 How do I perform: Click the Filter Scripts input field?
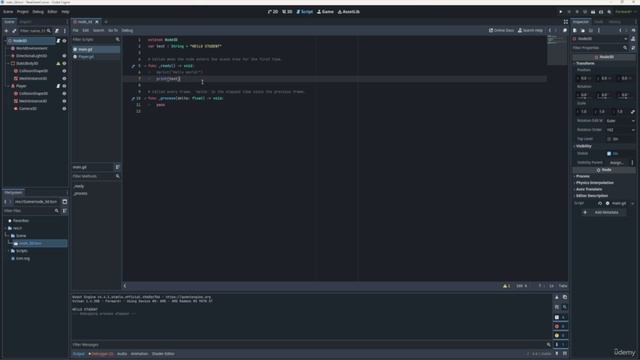93,40
